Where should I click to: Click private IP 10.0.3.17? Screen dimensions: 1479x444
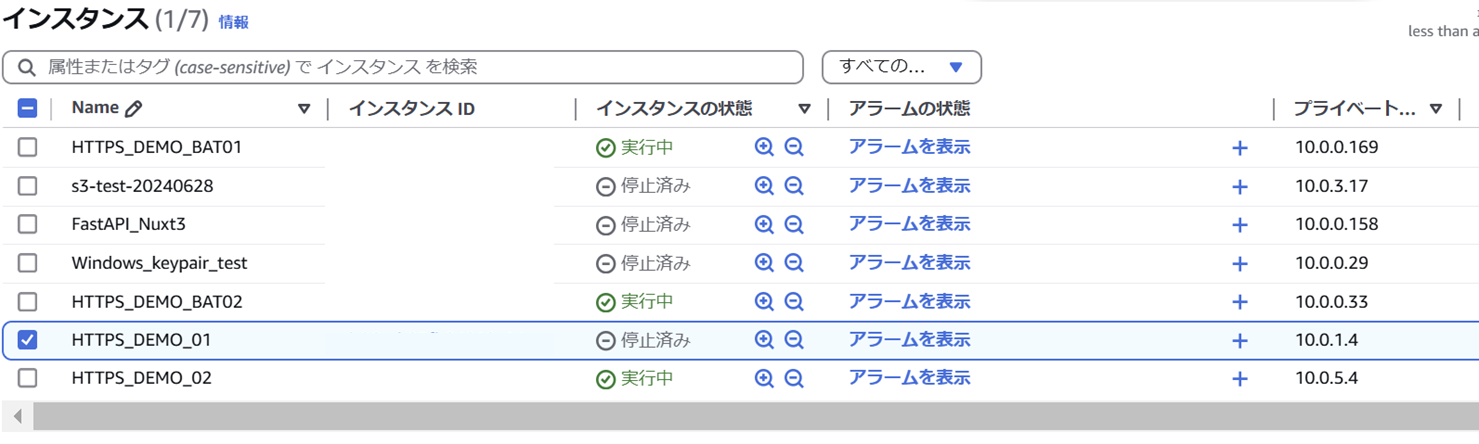[x=1331, y=186]
